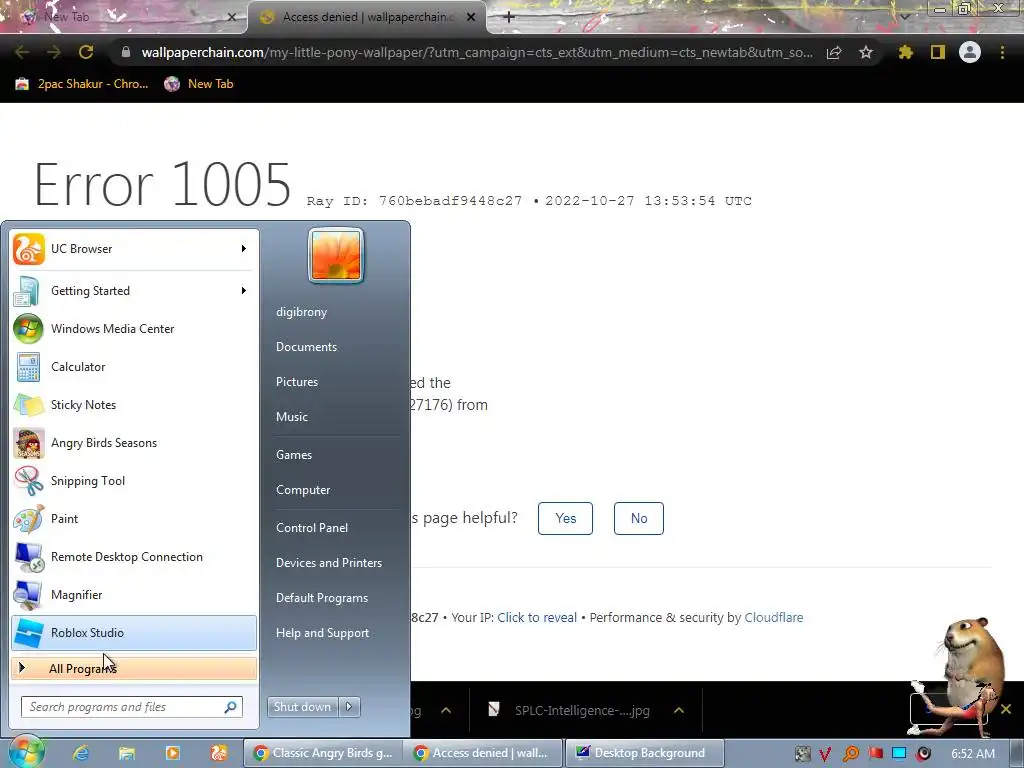Switch to Classic Angry Birds taskbar window
Screen dimensions: 1024x768
pos(323,753)
